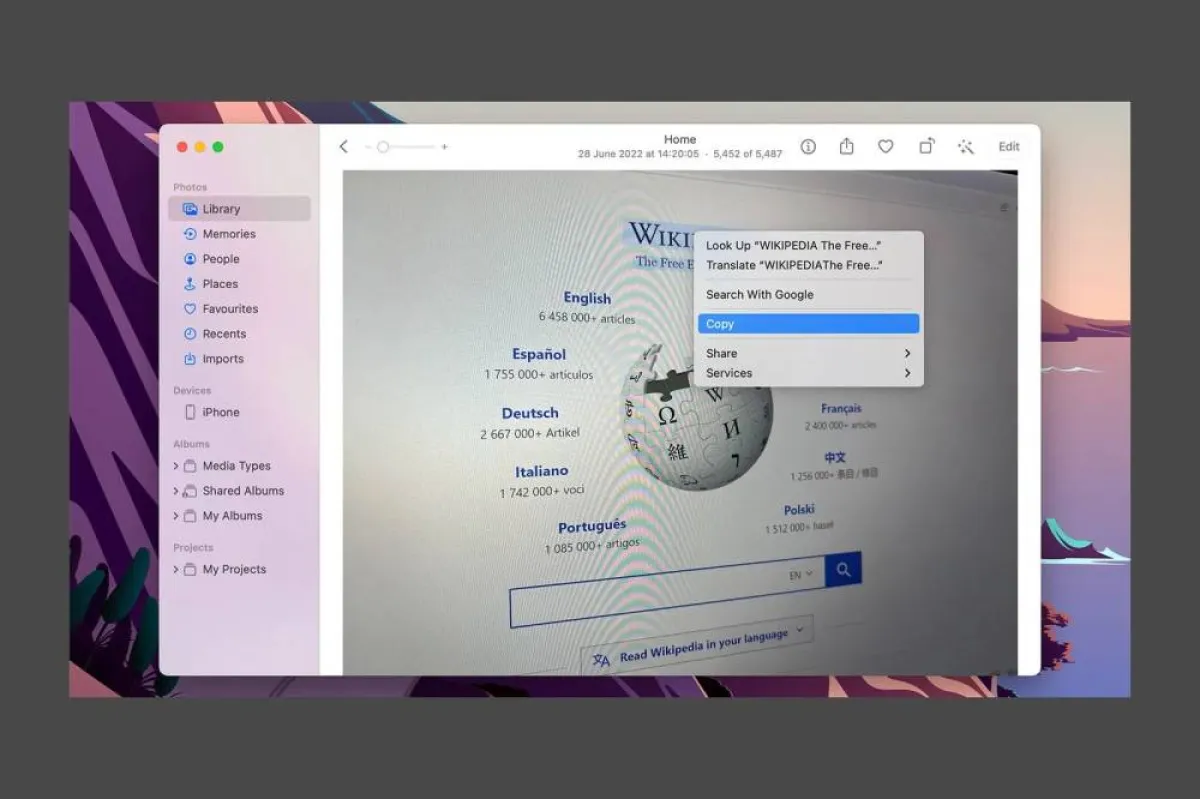Apply Auto Enhance with magic wand icon
Image resolution: width=1200 pixels, height=799 pixels.
tap(965, 147)
